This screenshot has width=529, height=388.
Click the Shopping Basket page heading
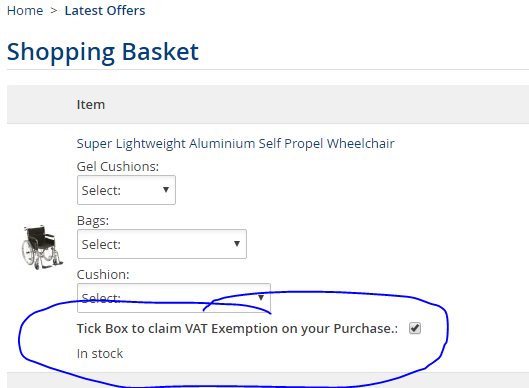pos(103,52)
